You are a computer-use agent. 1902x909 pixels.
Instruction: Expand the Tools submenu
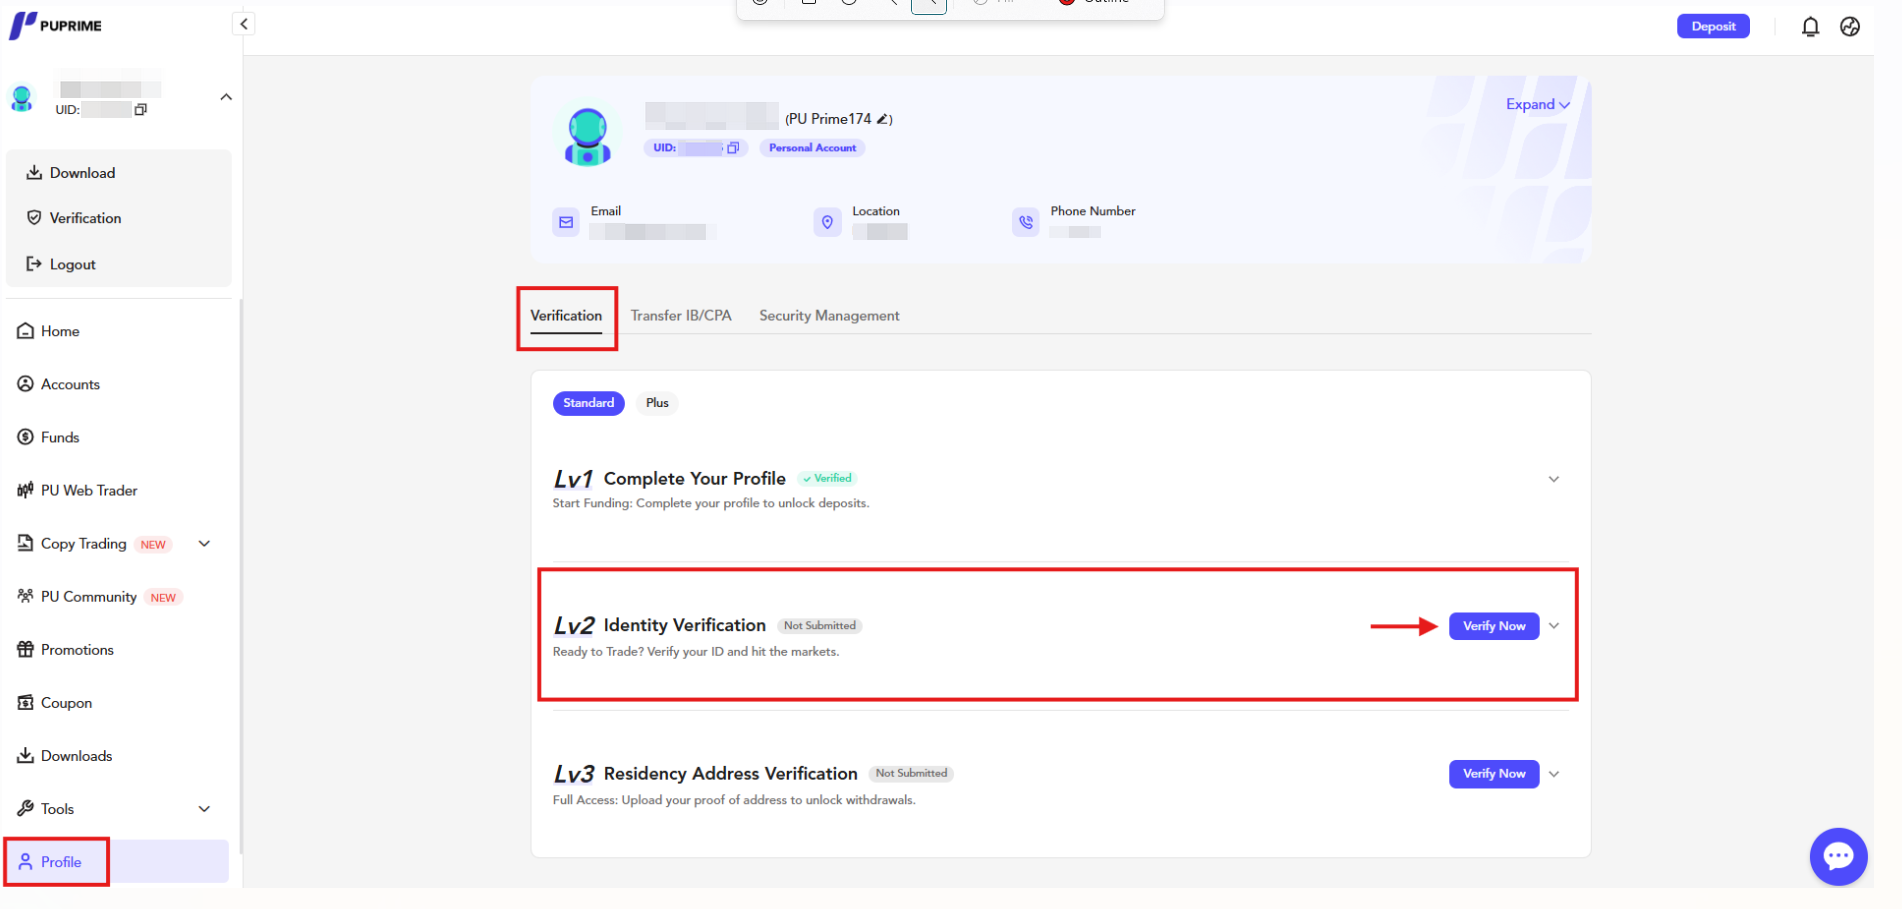pyautogui.click(x=204, y=809)
